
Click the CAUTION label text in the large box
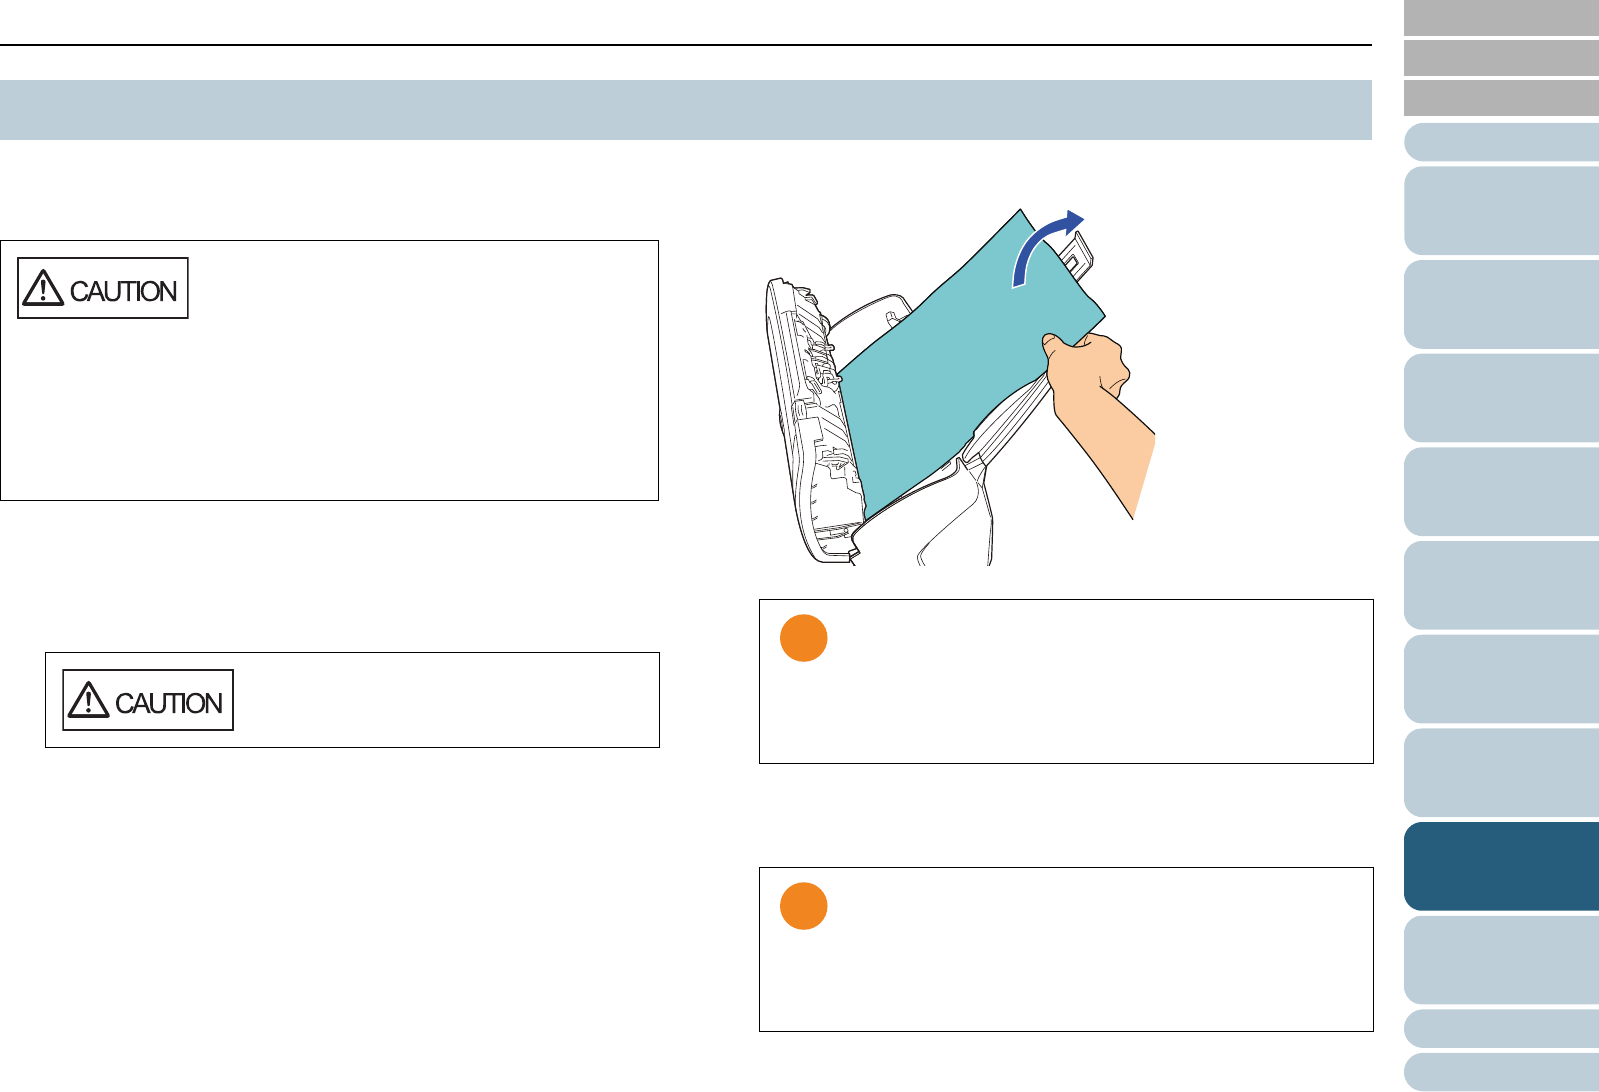123,291
